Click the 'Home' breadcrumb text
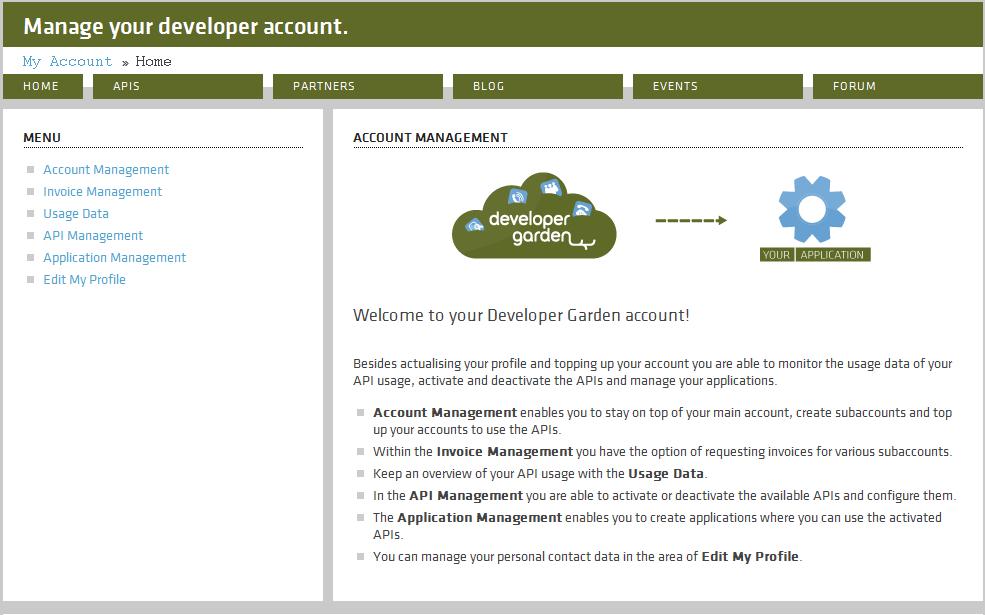The image size is (985, 615). coord(153,62)
